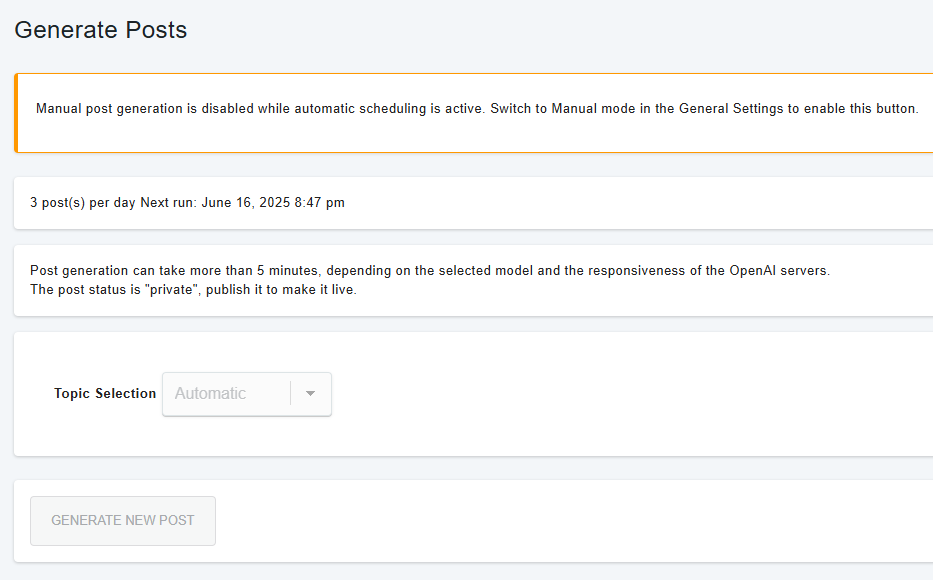Click the orange left border of warning box
Screen dimensions: 933x580
16,113
